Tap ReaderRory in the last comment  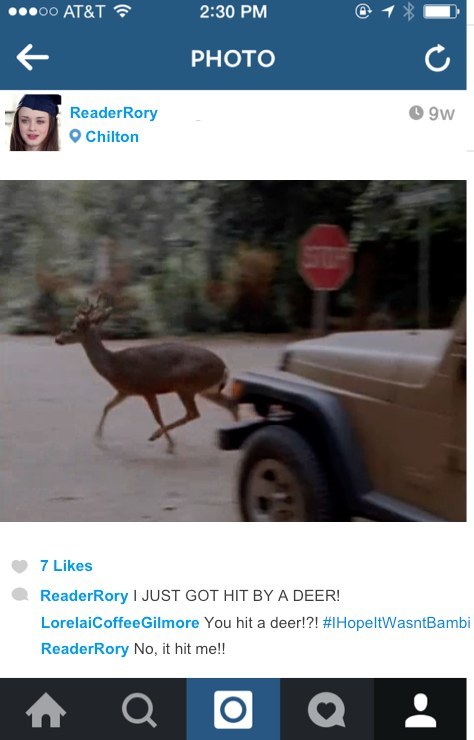pyautogui.click(x=85, y=649)
